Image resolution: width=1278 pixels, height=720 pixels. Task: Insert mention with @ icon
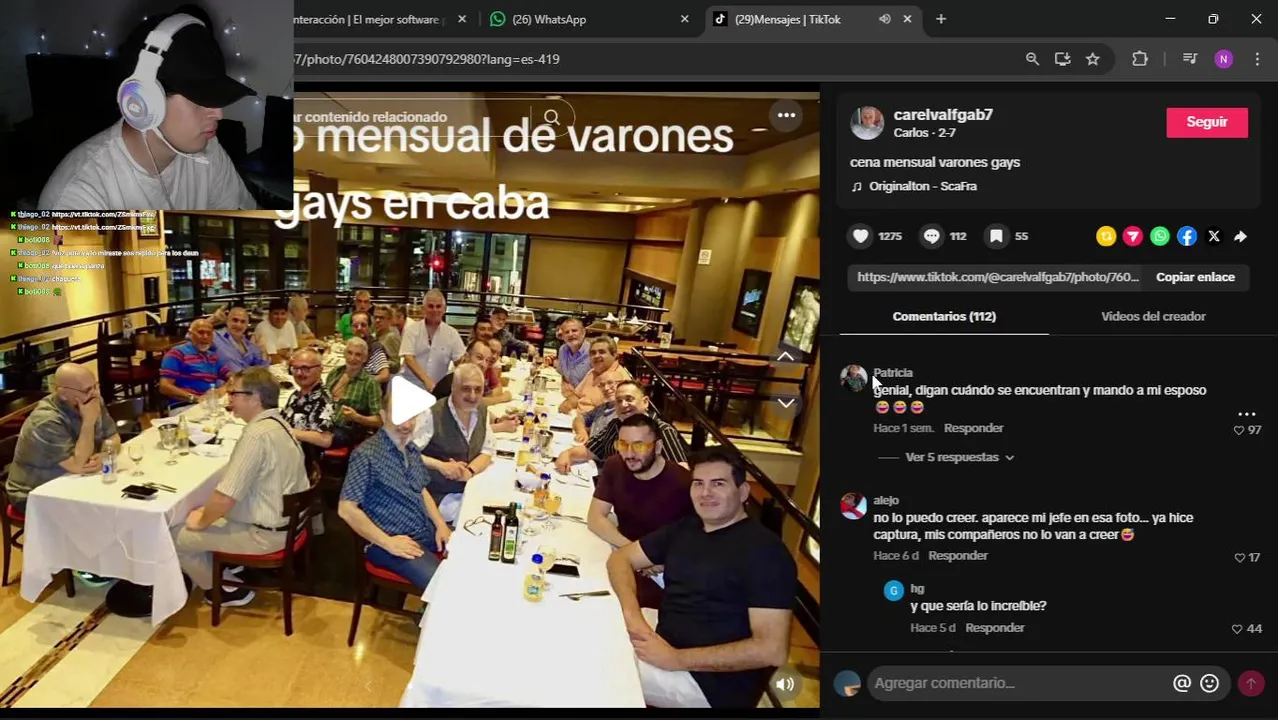pos(1182,683)
